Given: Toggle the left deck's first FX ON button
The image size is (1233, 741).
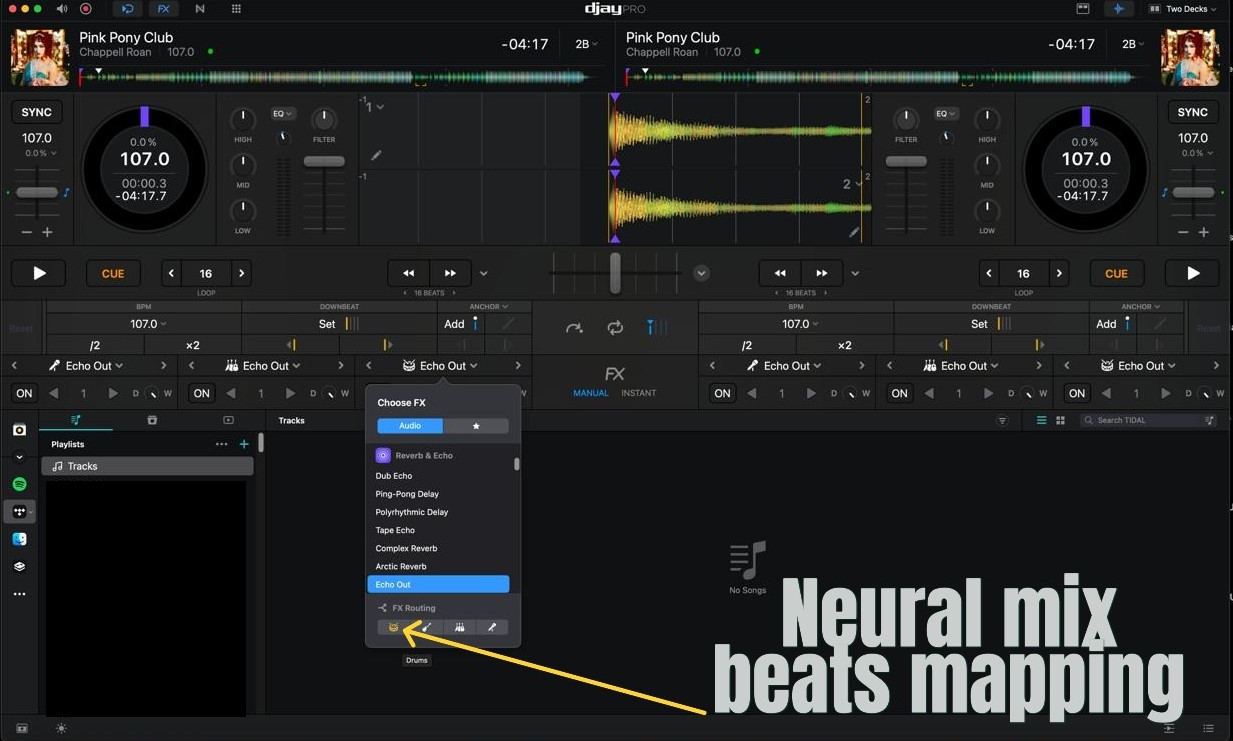Looking at the screenshot, I should [24, 393].
